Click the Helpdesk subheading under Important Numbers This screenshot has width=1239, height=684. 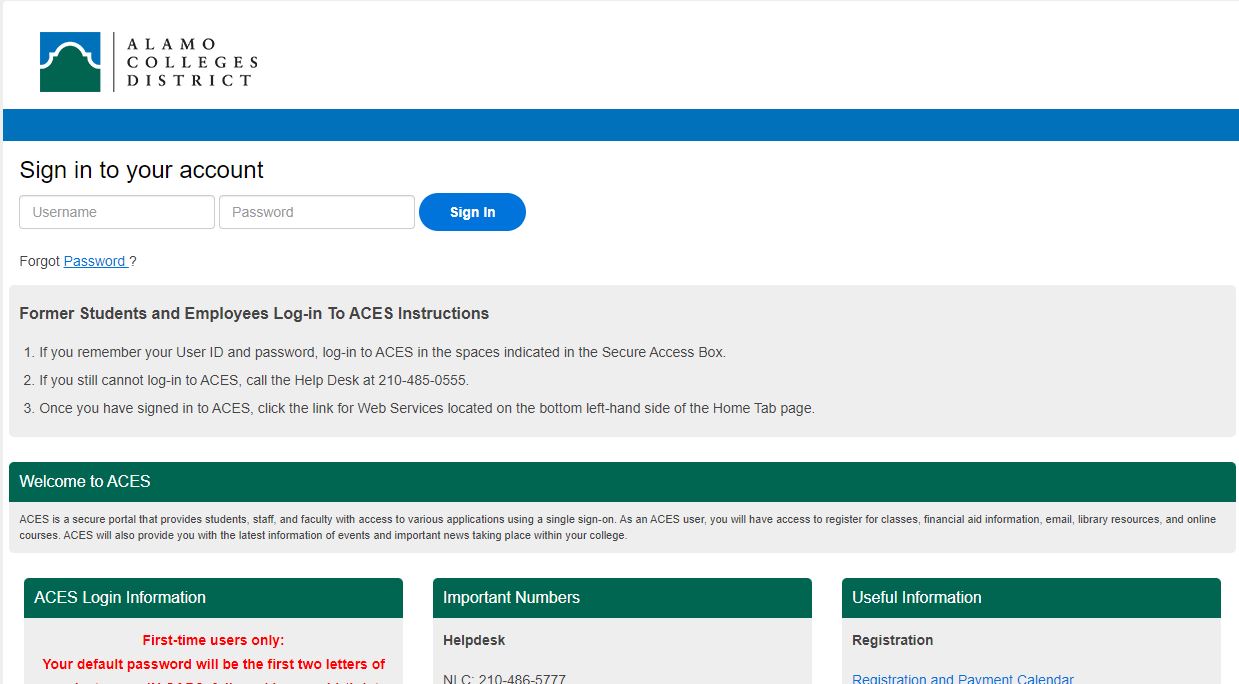(x=474, y=640)
